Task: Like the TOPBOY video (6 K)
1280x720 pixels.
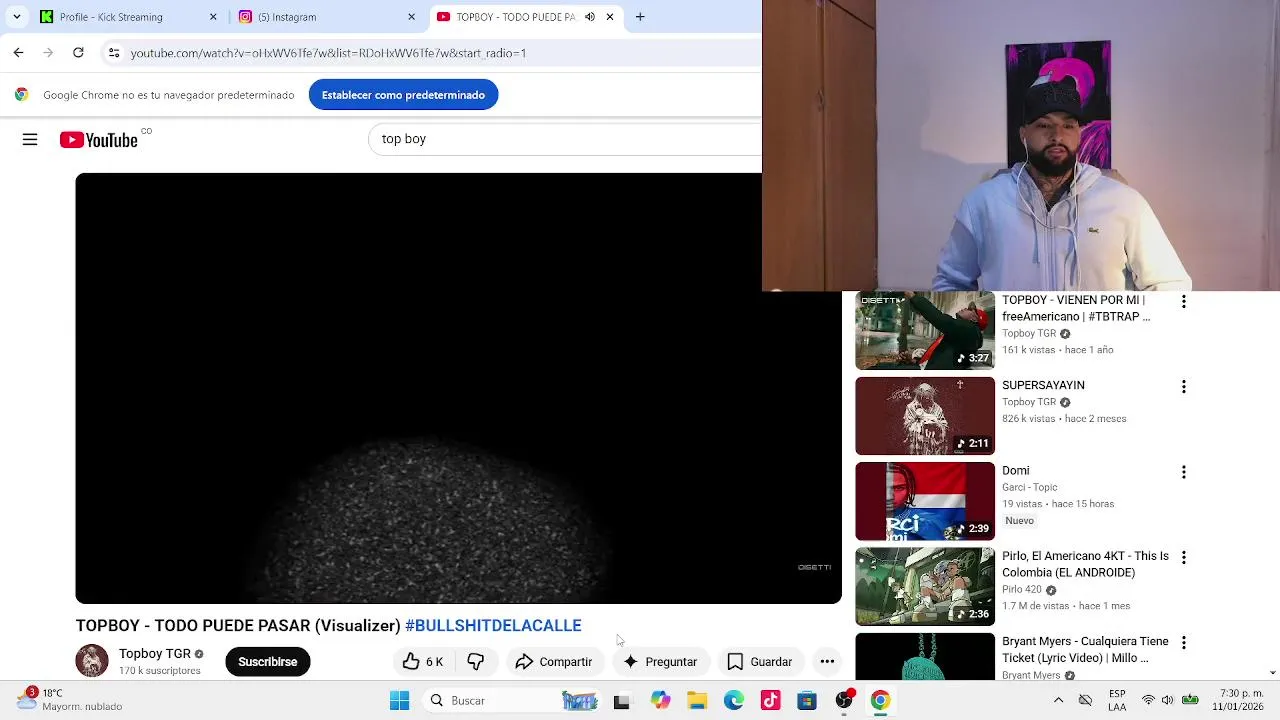Action: 423,662
